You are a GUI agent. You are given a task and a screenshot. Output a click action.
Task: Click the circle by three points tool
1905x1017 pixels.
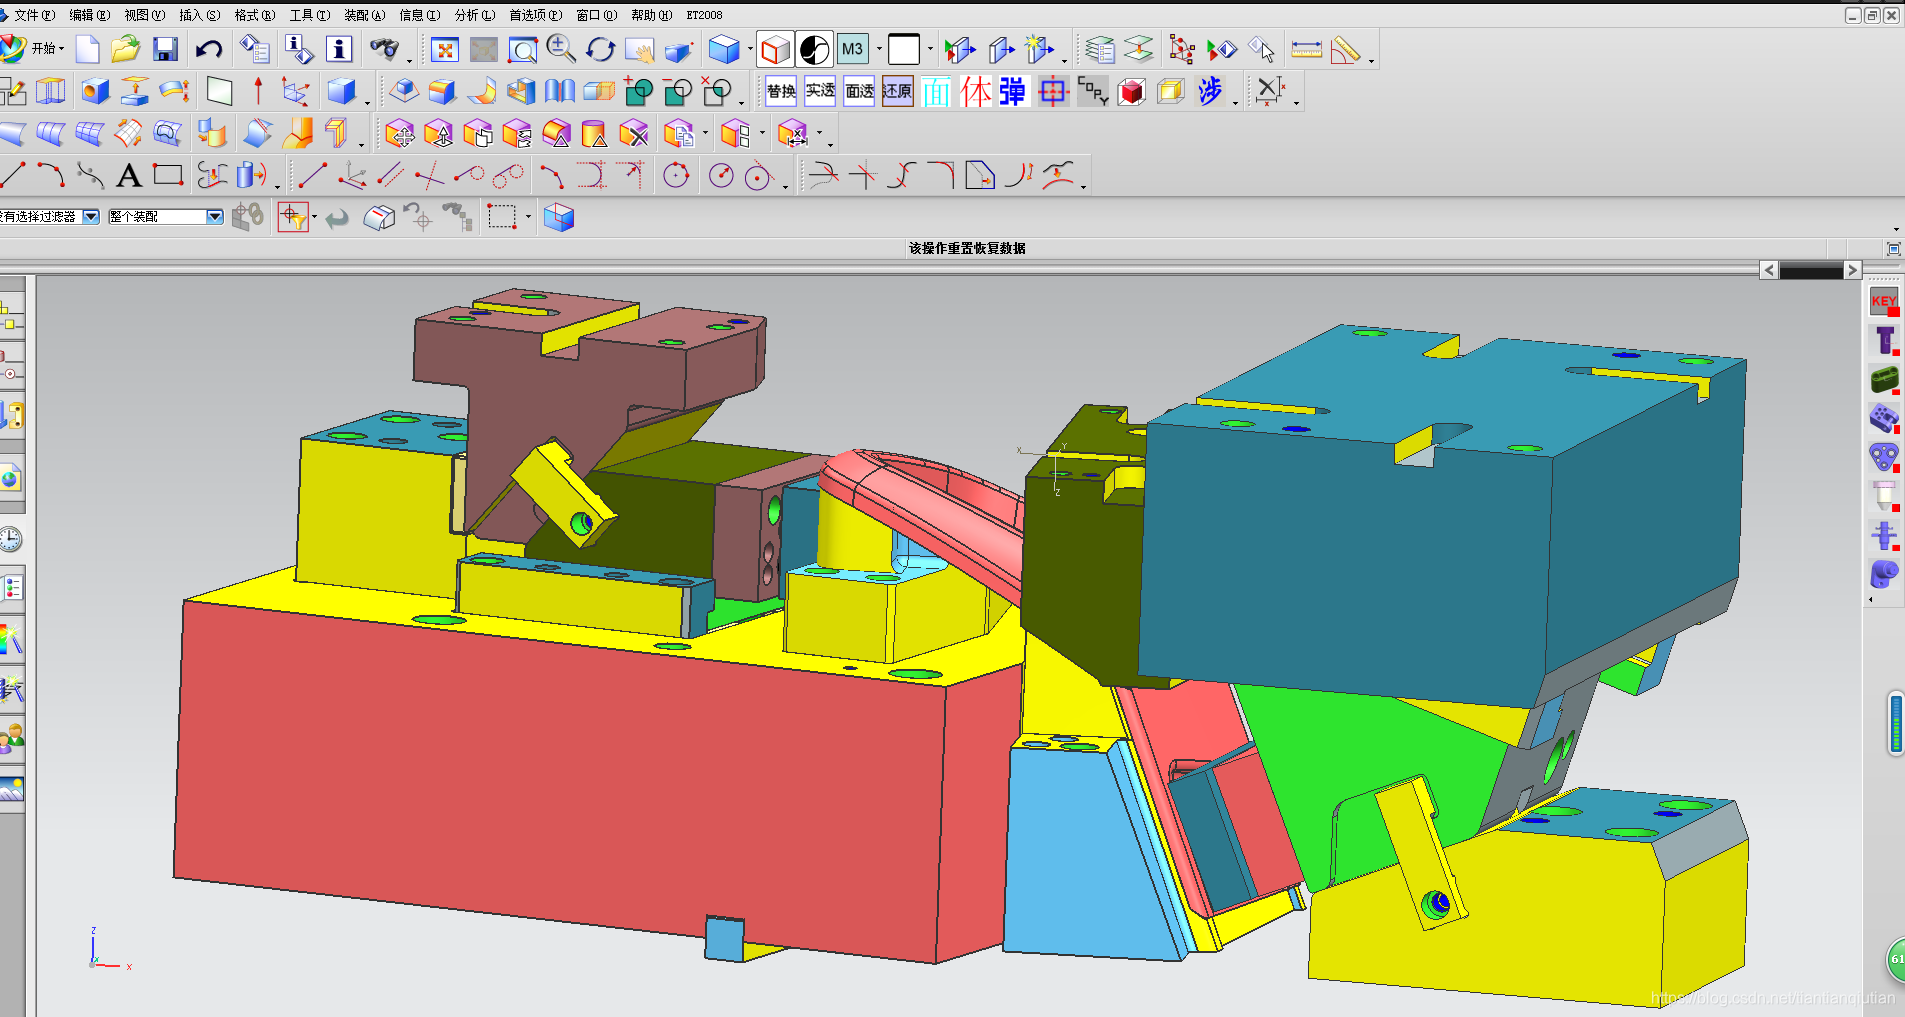pyautogui.click(x=676, y=176)
